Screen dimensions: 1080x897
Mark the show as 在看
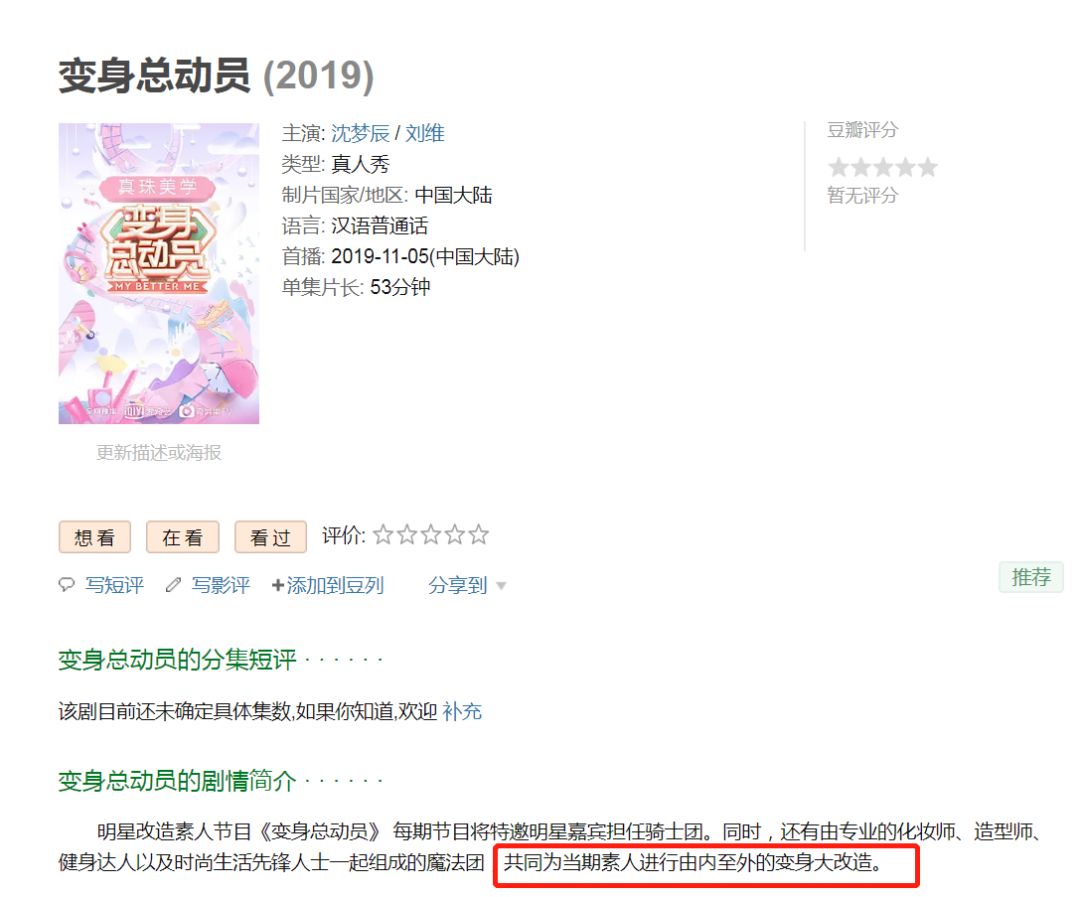tap(183, 537)
